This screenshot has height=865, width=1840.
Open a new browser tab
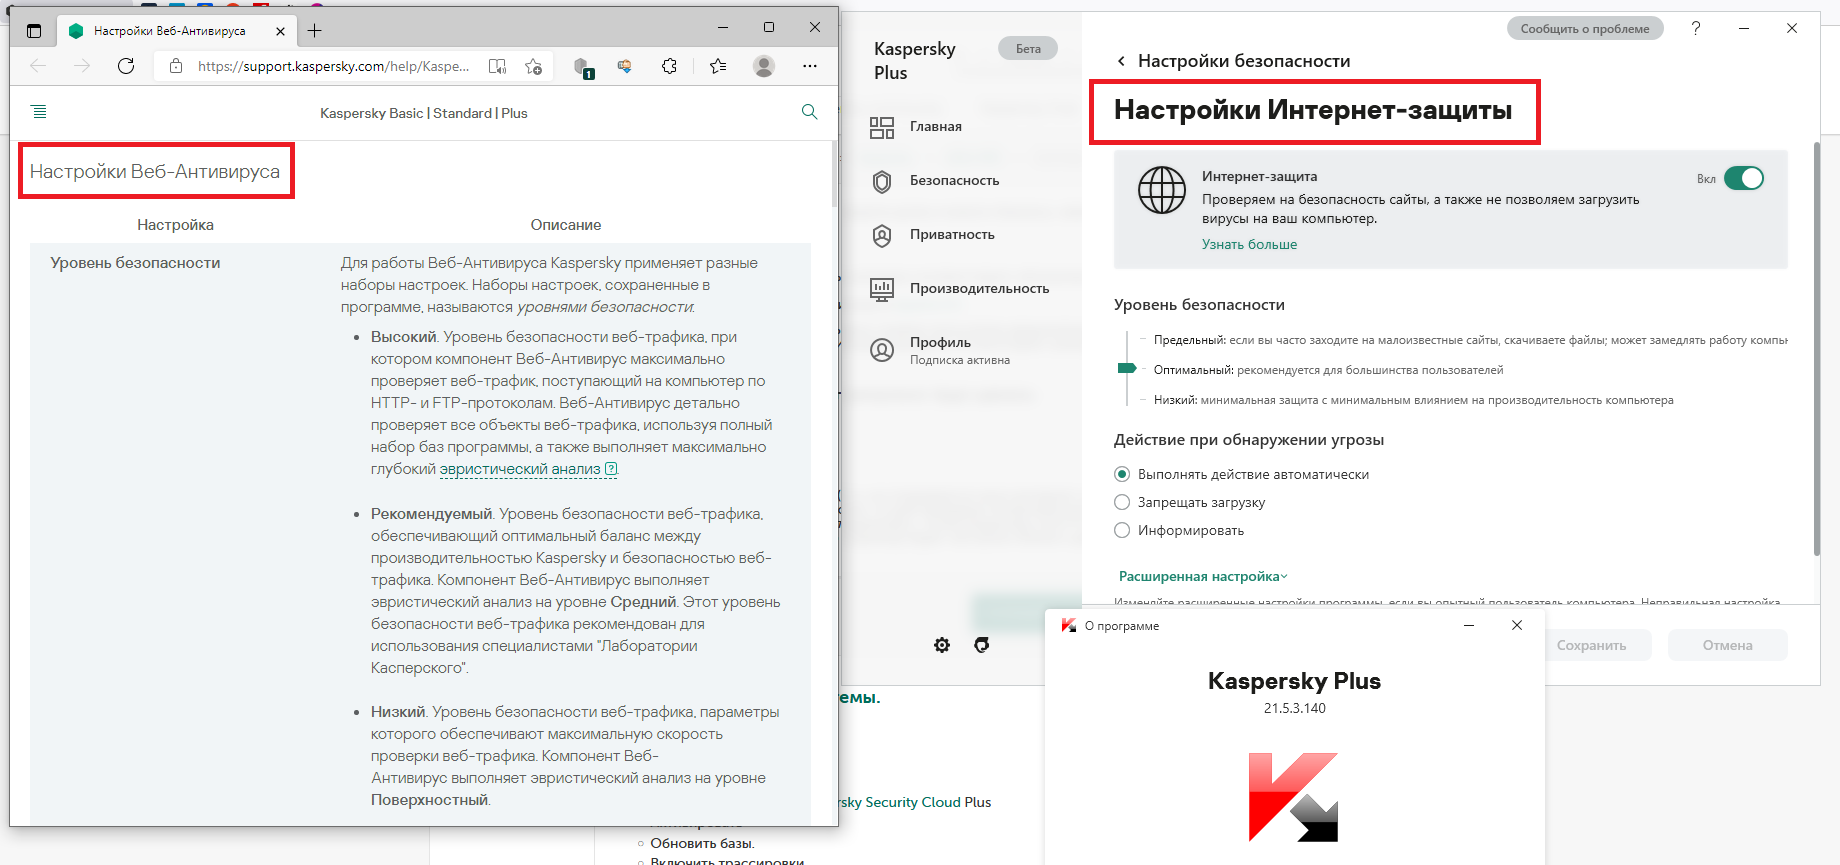[x=315, y=31]
